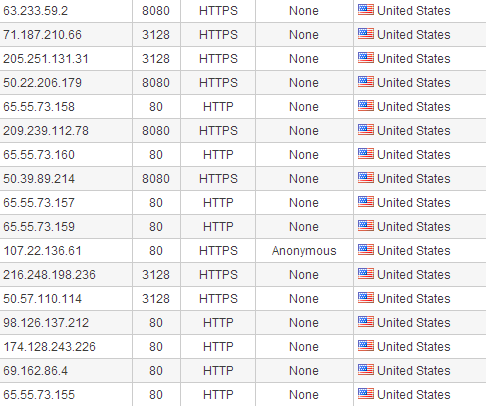Click the flag icon beside 65.55.73.155
Screen dimensions: 486x406
(366, 394)
